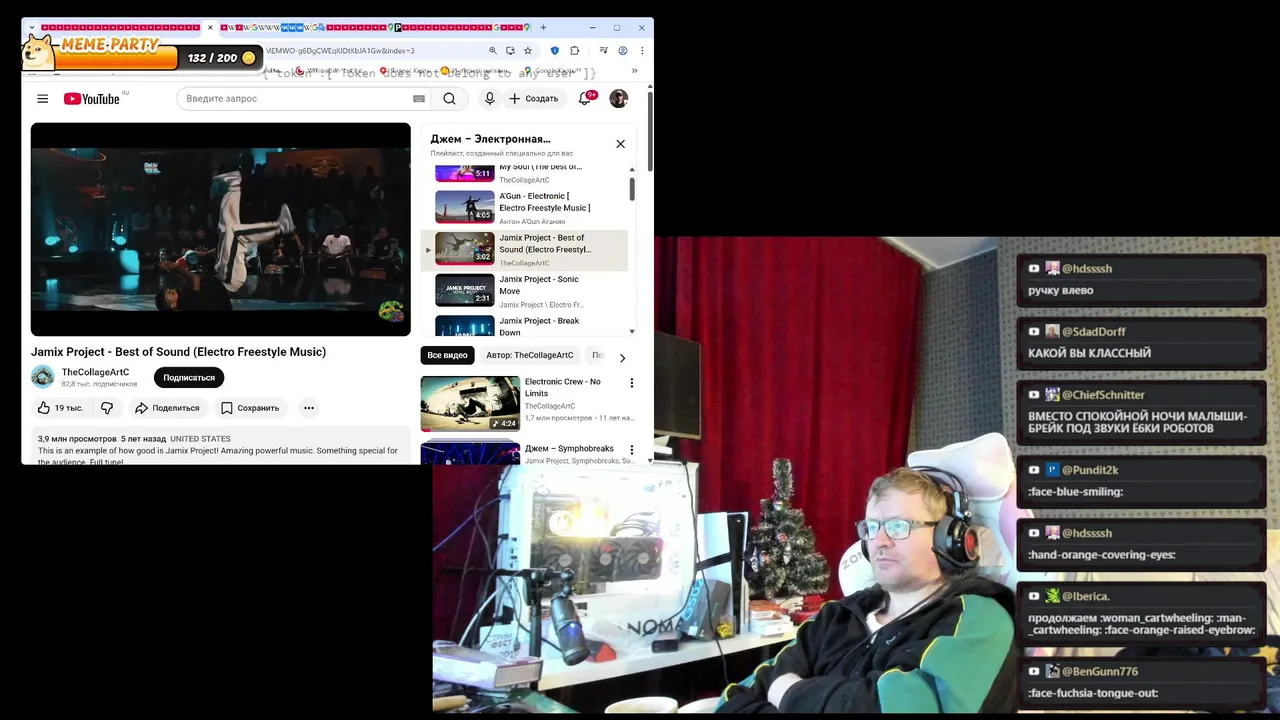Select current Jamix Project - Best of Sound item
The height and width of the screenshot is (720, 1280).
coord(525,250)
